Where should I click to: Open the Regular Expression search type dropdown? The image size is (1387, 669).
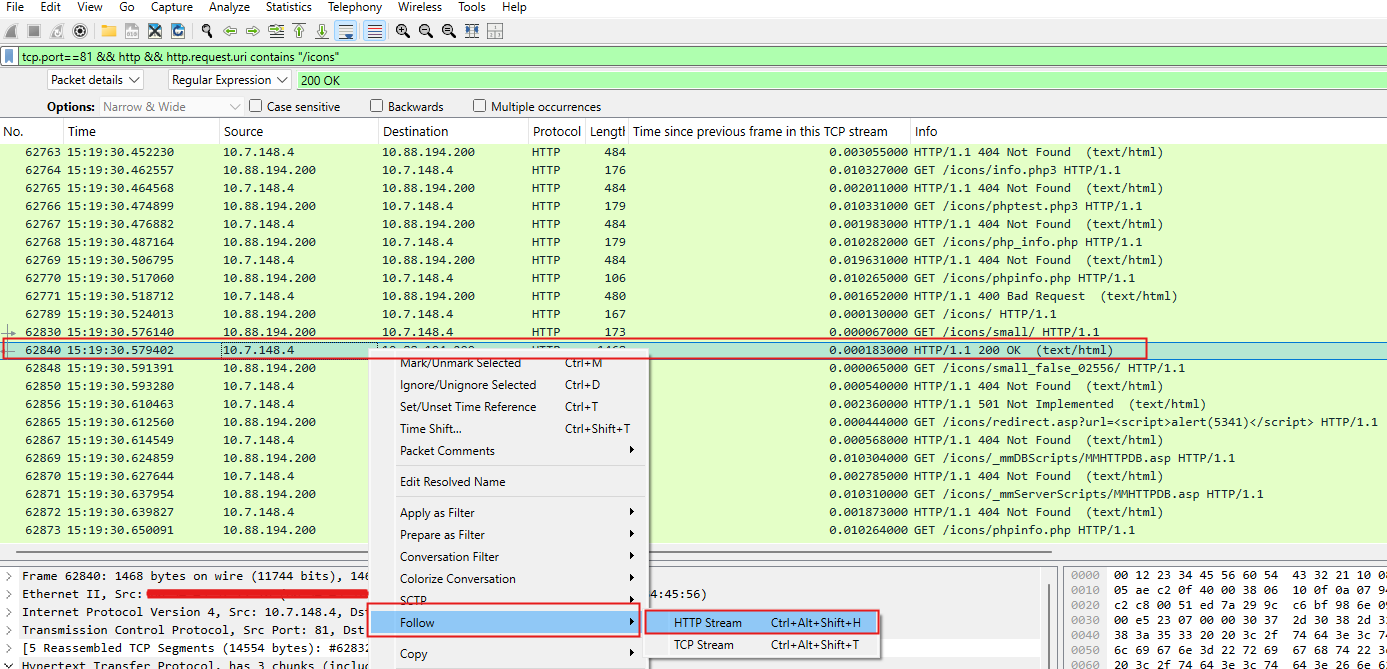point(229,80)
